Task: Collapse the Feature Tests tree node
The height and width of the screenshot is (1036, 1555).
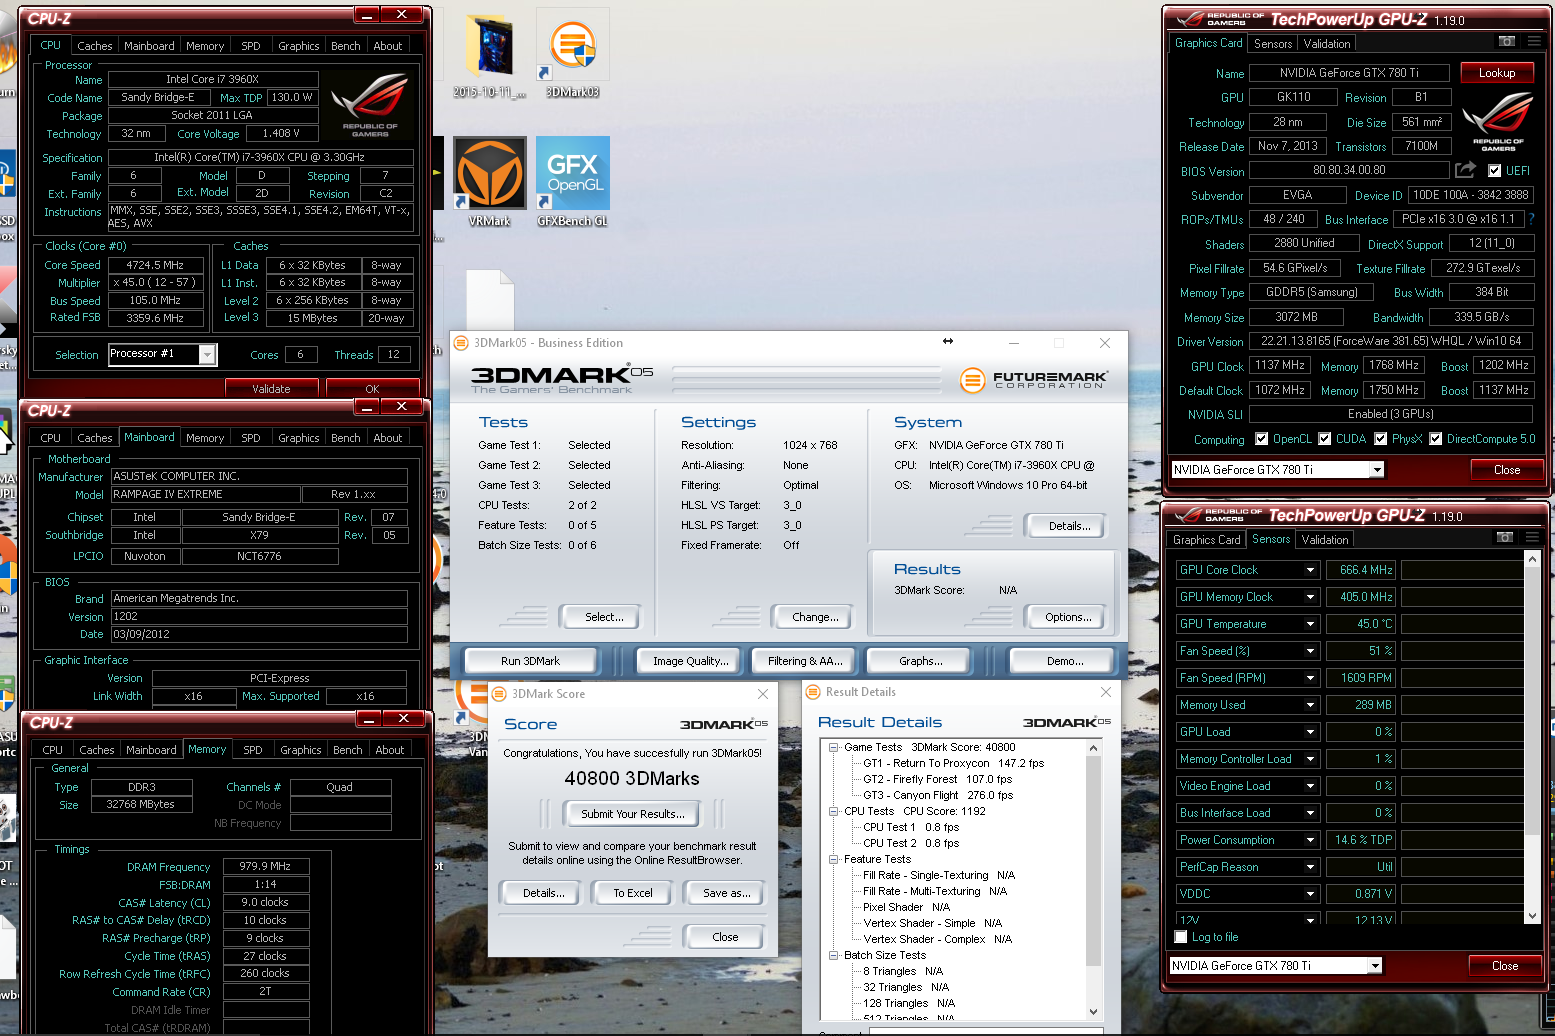Action: pyautogui.click(x=833, y=859)
